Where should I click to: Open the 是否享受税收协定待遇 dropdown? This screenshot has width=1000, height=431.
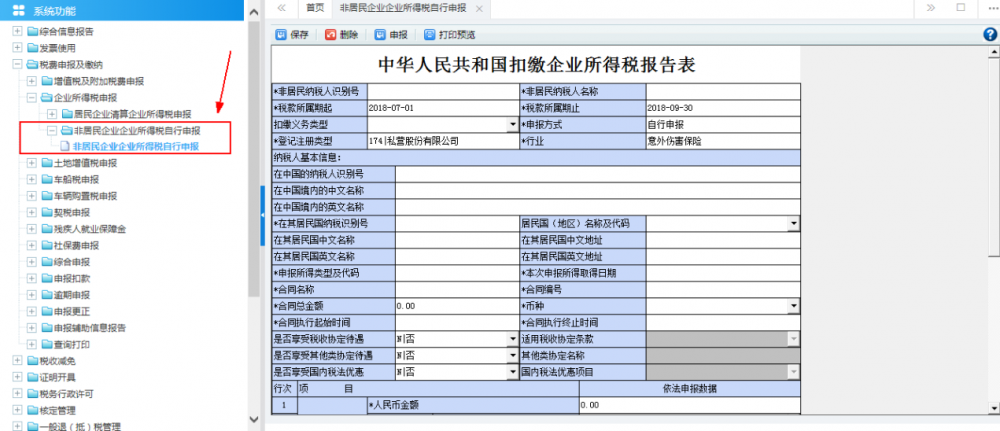pyautogui.click(x=513, y=339)
